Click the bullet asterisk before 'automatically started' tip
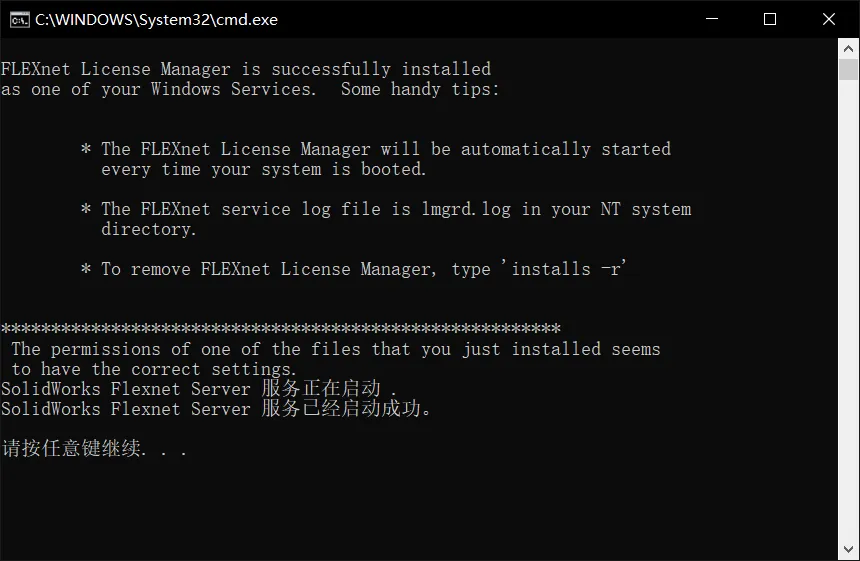The height and width of the screenshot is (561, 860). pos(86,149)
